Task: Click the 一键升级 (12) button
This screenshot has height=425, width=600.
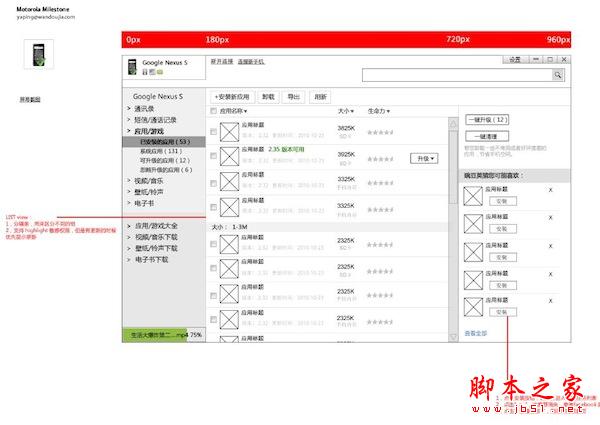Action: tap(487, 120)
